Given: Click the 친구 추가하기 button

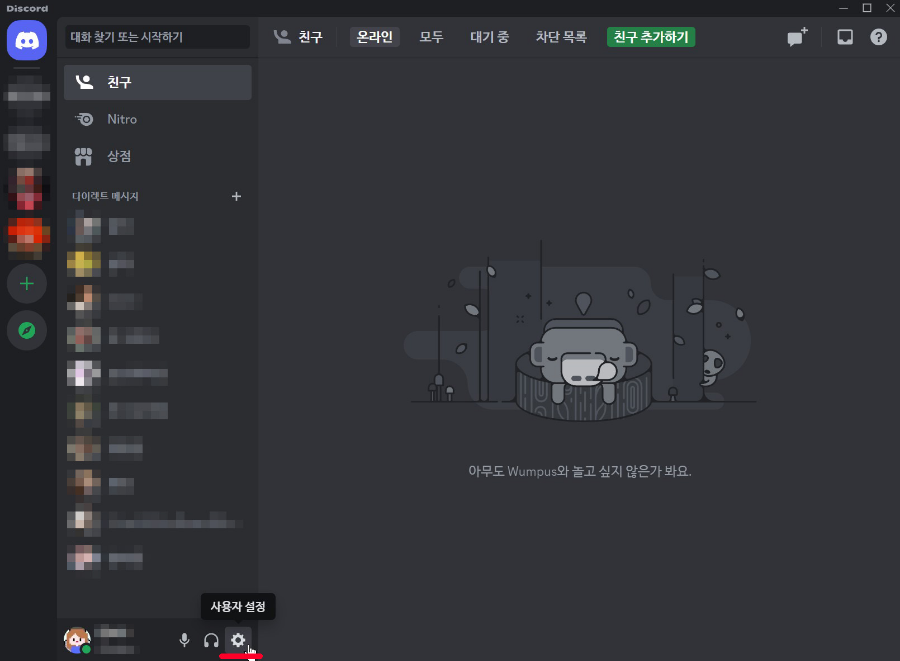Looking at the screenshot, I should tap(651, 37).
